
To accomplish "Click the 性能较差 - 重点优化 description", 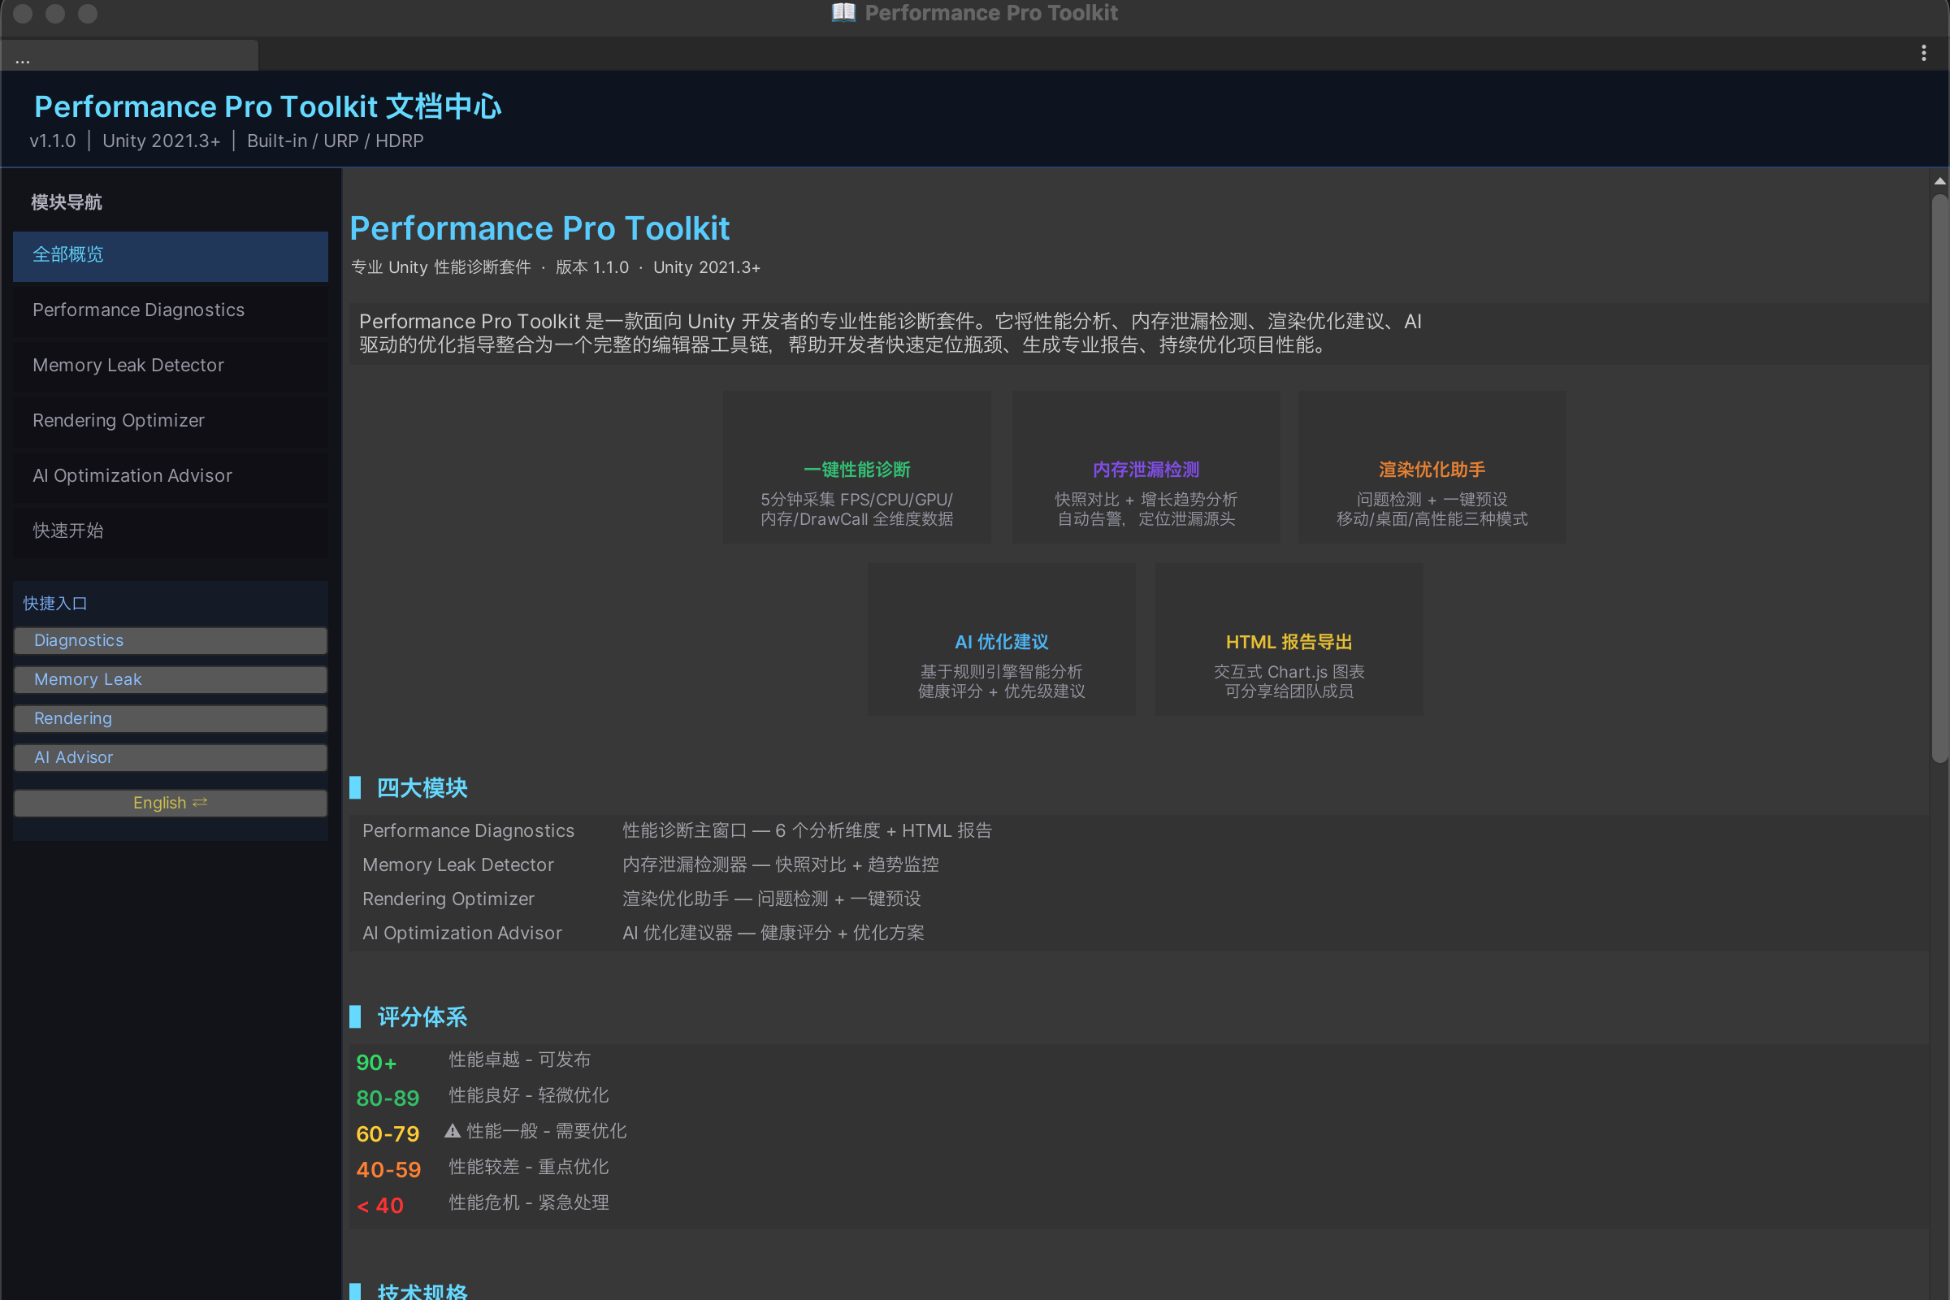I will (x=528, y=1167).
